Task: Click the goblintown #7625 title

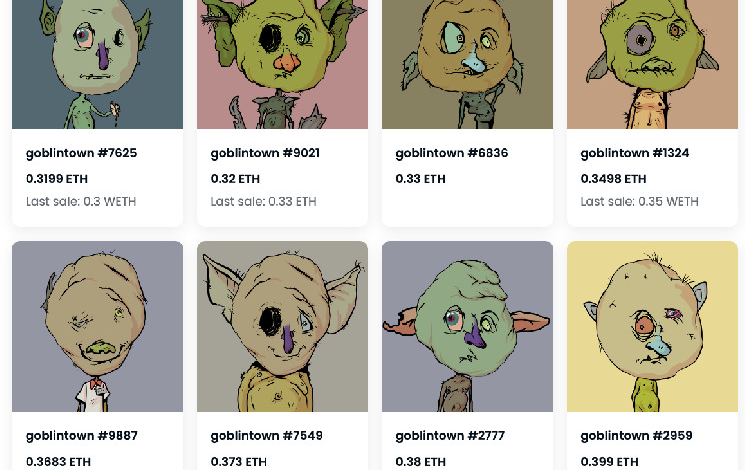Action: [x=81, y=153]
